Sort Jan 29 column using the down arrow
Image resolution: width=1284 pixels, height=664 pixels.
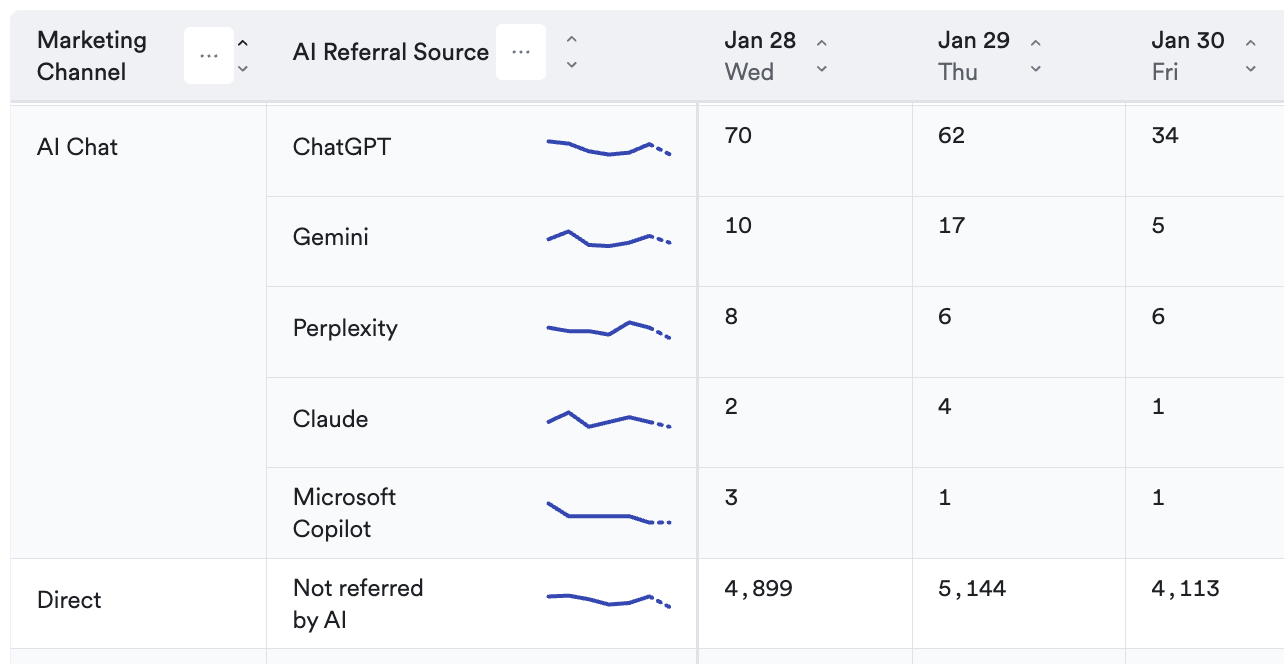(1036, 69)
